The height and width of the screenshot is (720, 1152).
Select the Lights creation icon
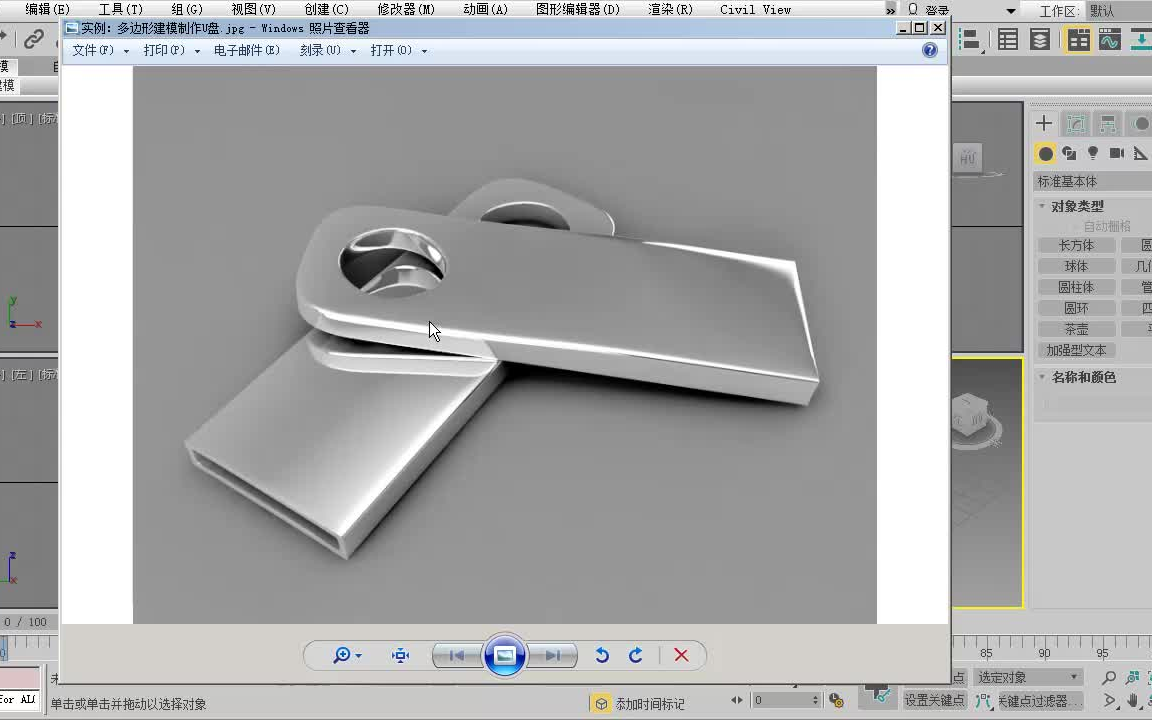tap(1092, 155)
